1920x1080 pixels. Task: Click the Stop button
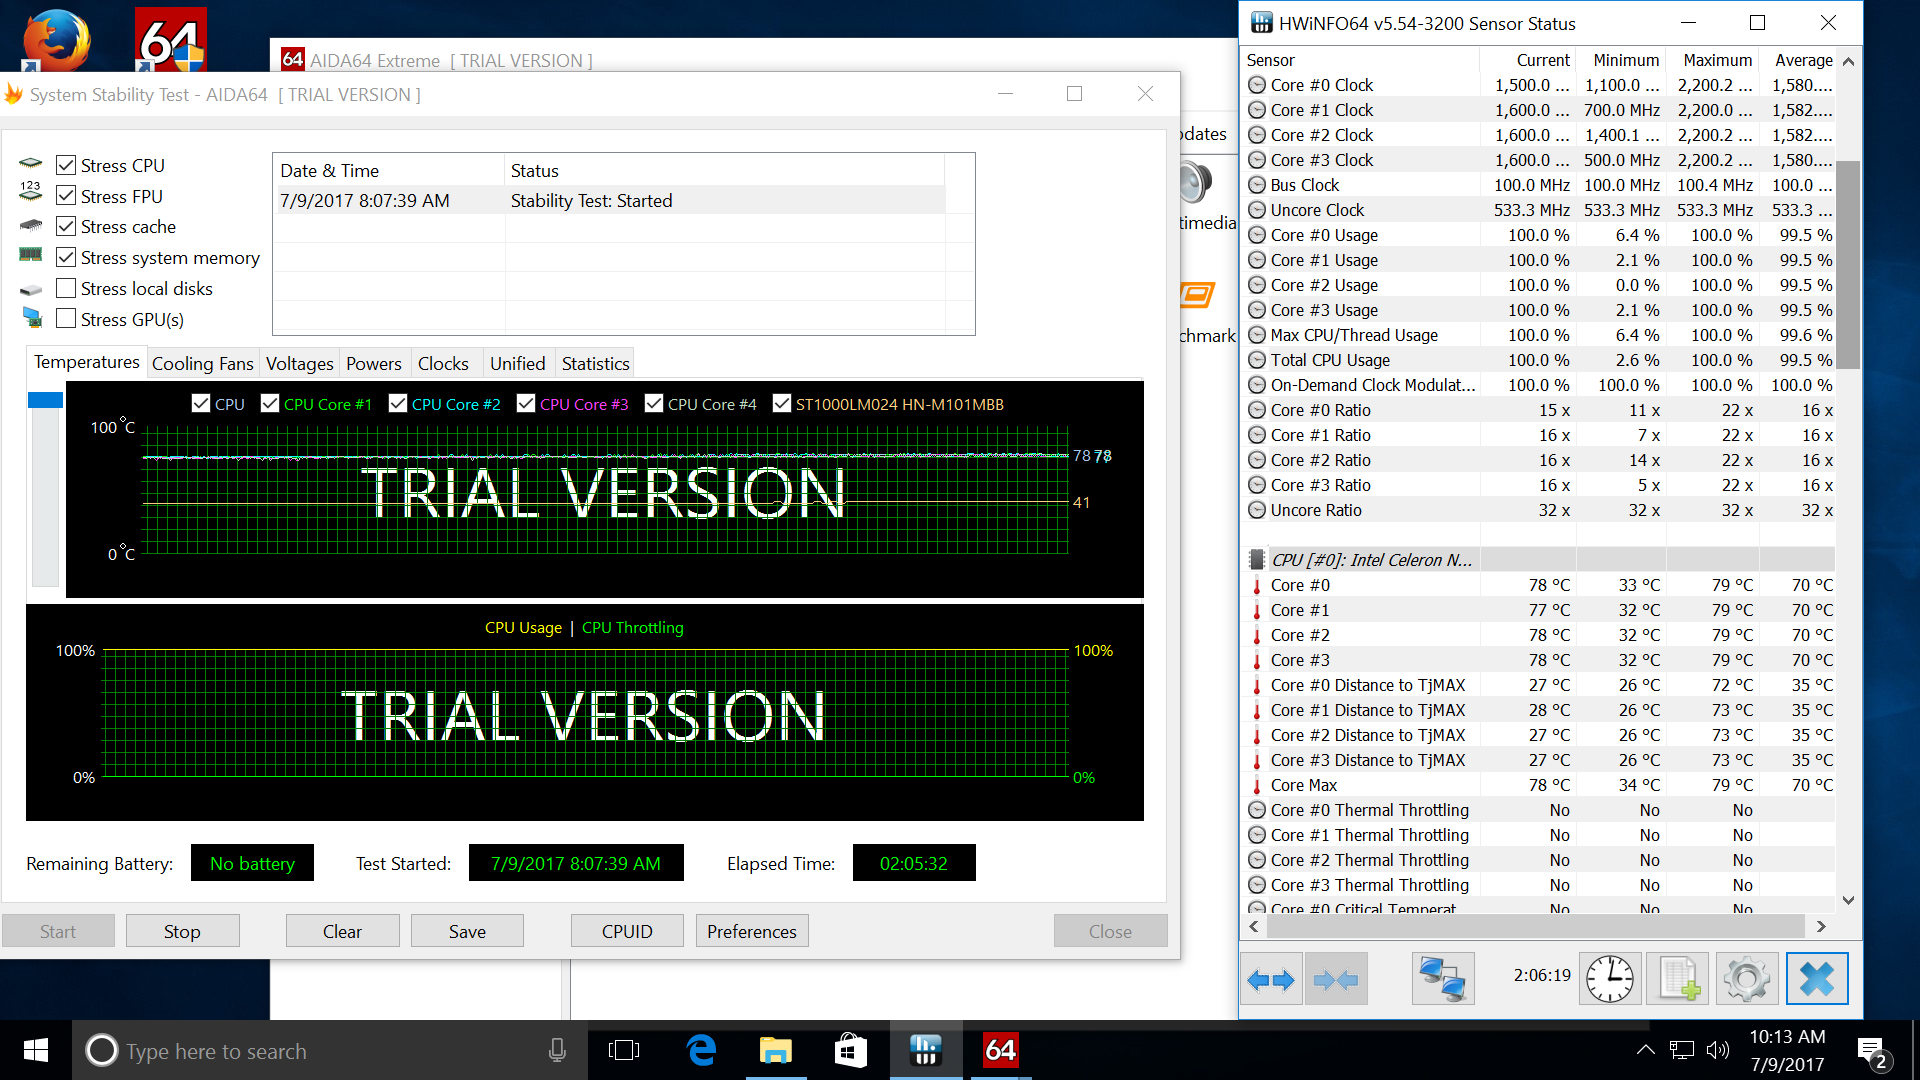[x=182, y=931]
